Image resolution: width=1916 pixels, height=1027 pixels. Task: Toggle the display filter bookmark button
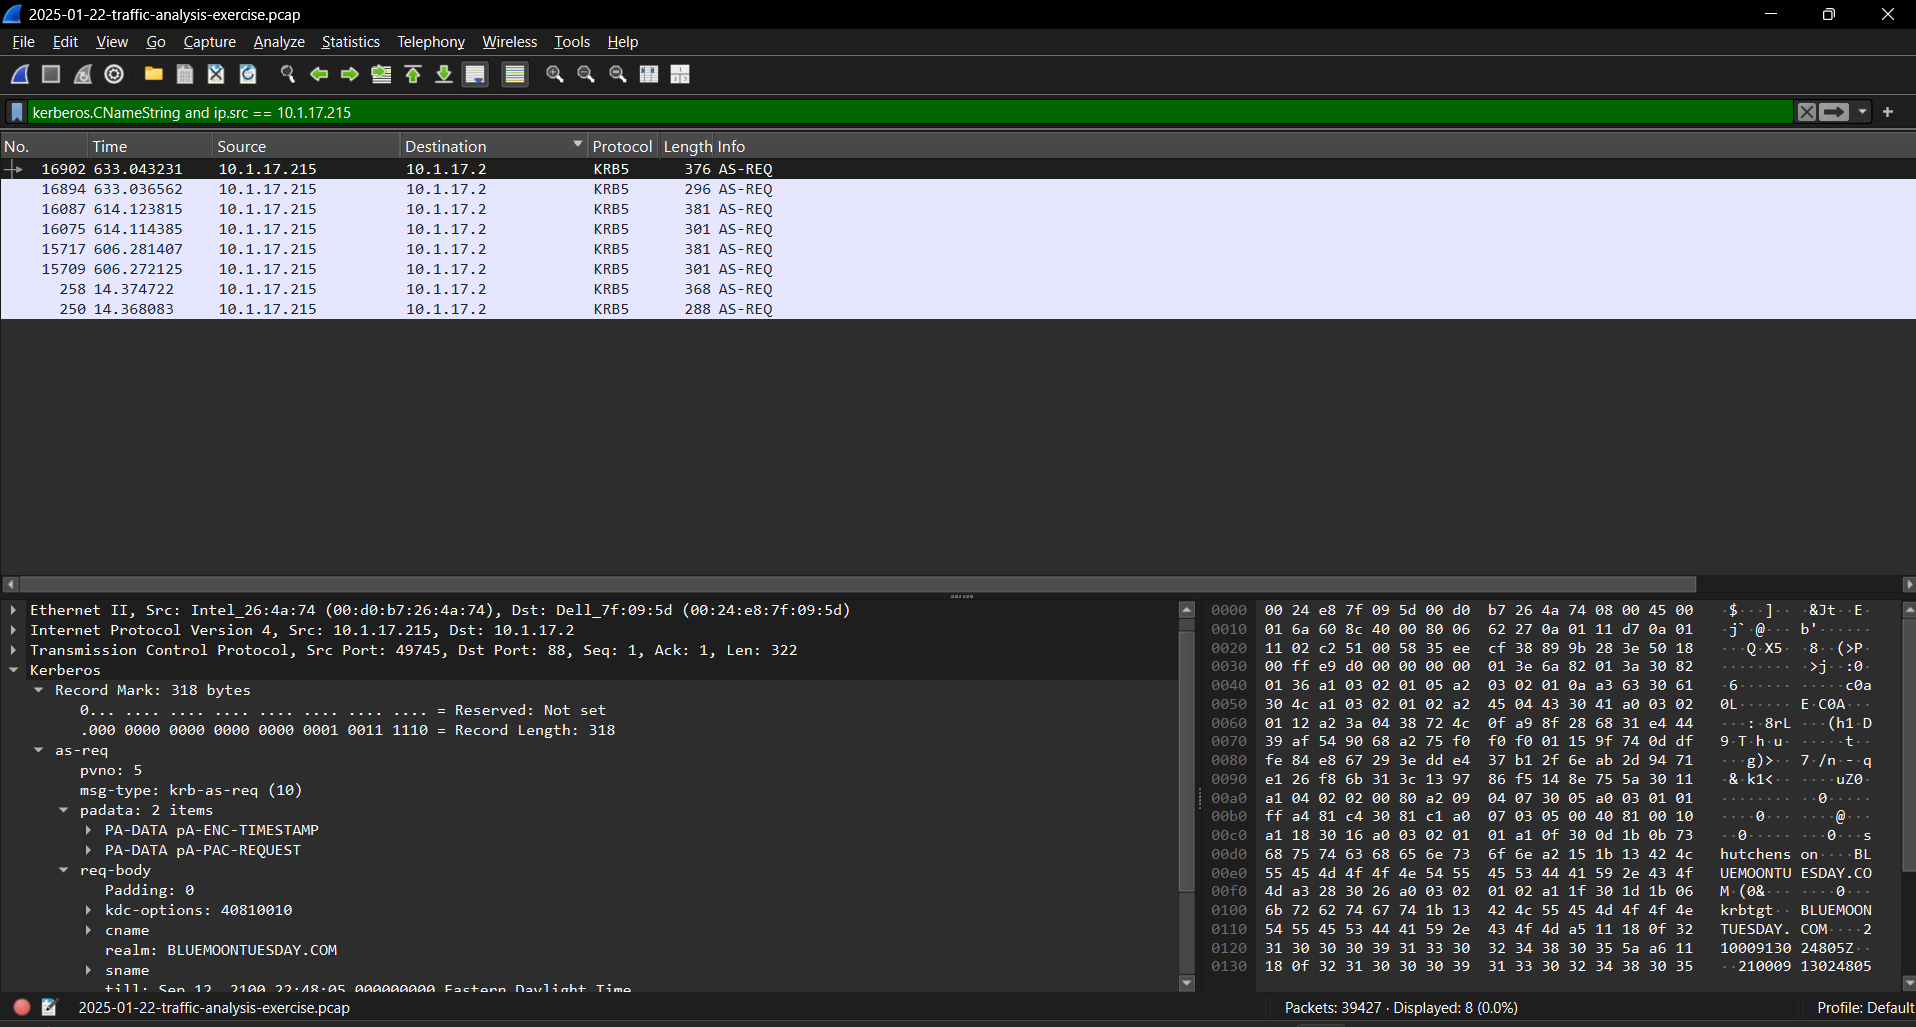(17, 112)
